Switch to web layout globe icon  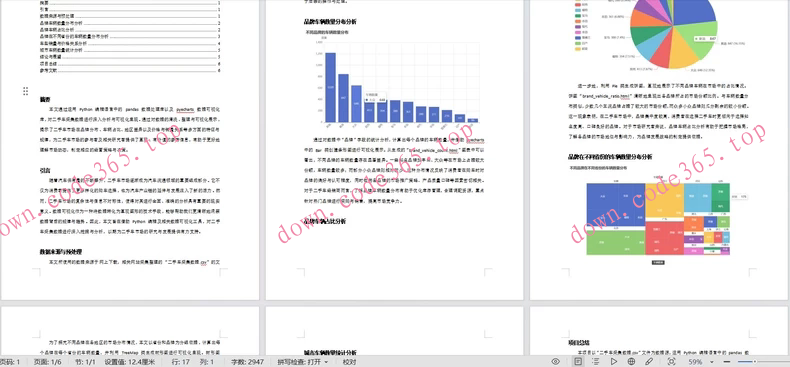631,361
